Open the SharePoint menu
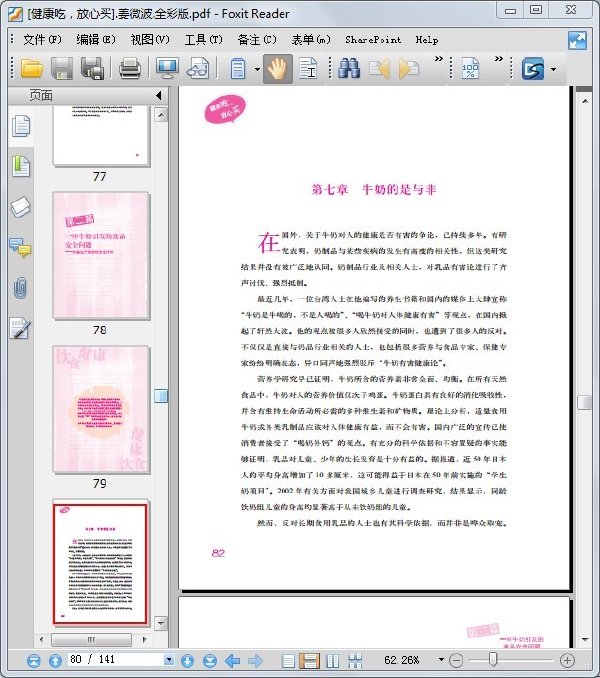 [373, 40]
